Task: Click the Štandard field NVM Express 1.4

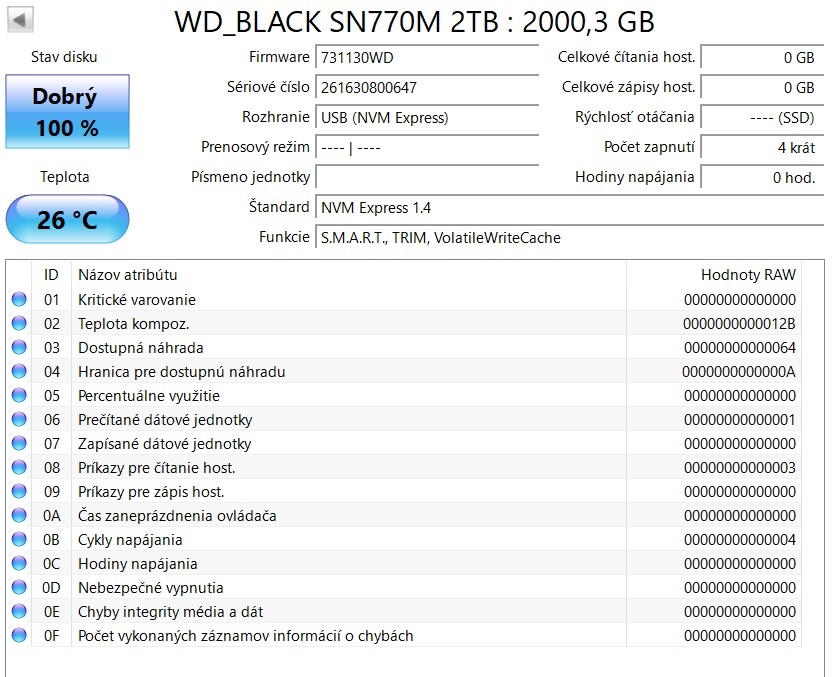Action: point(569,207)
